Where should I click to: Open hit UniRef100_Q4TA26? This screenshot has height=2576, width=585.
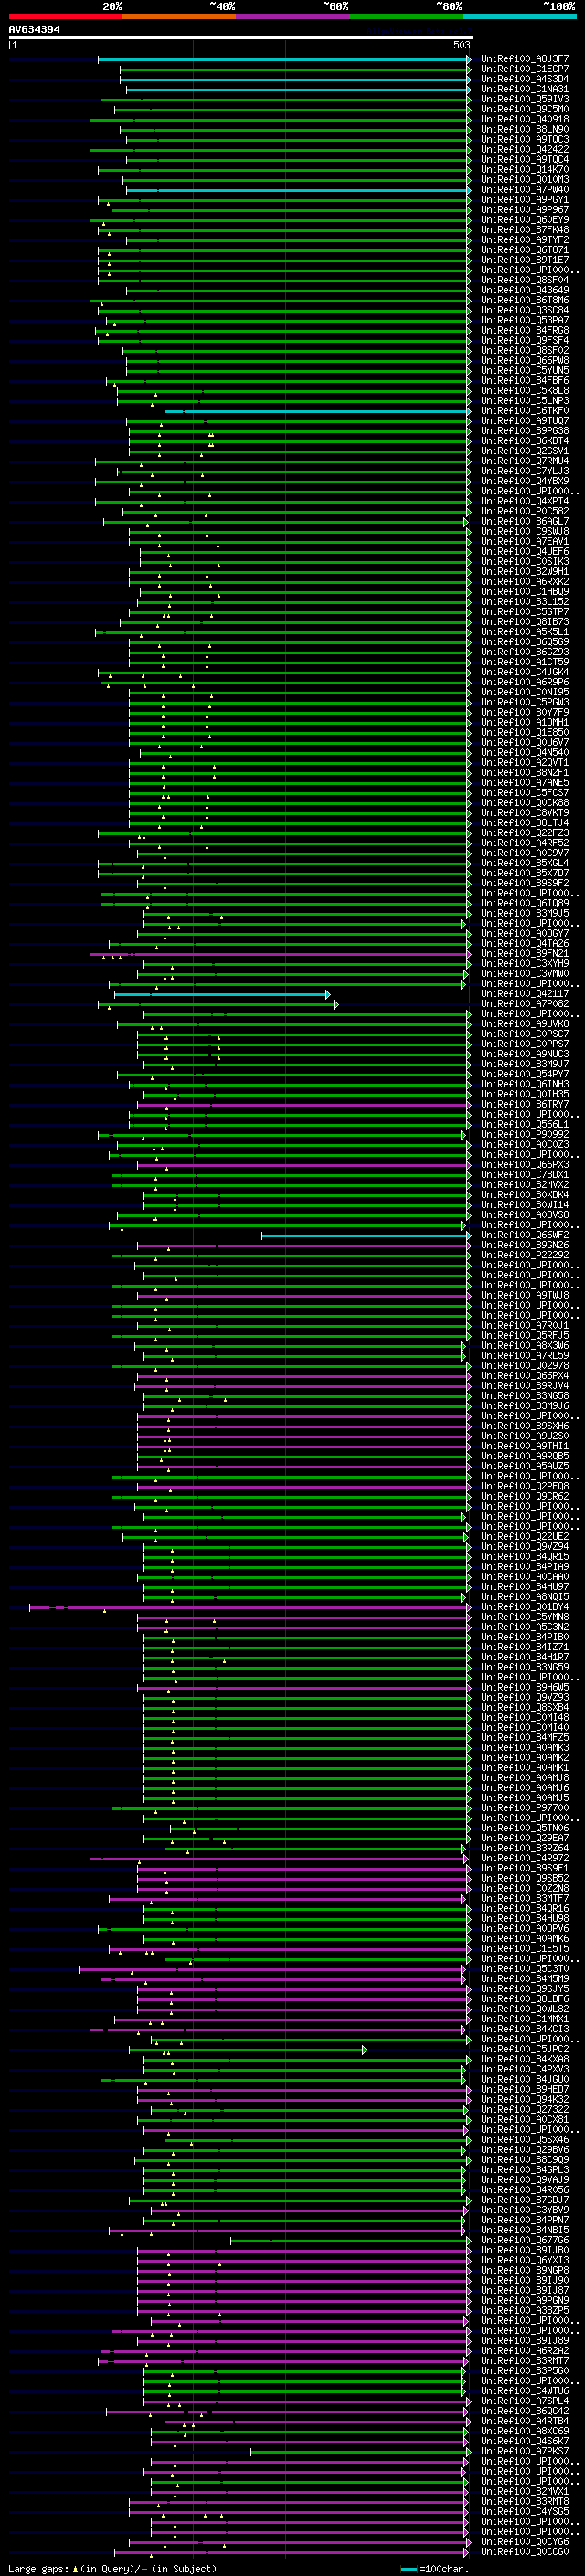tap(525, 943)
